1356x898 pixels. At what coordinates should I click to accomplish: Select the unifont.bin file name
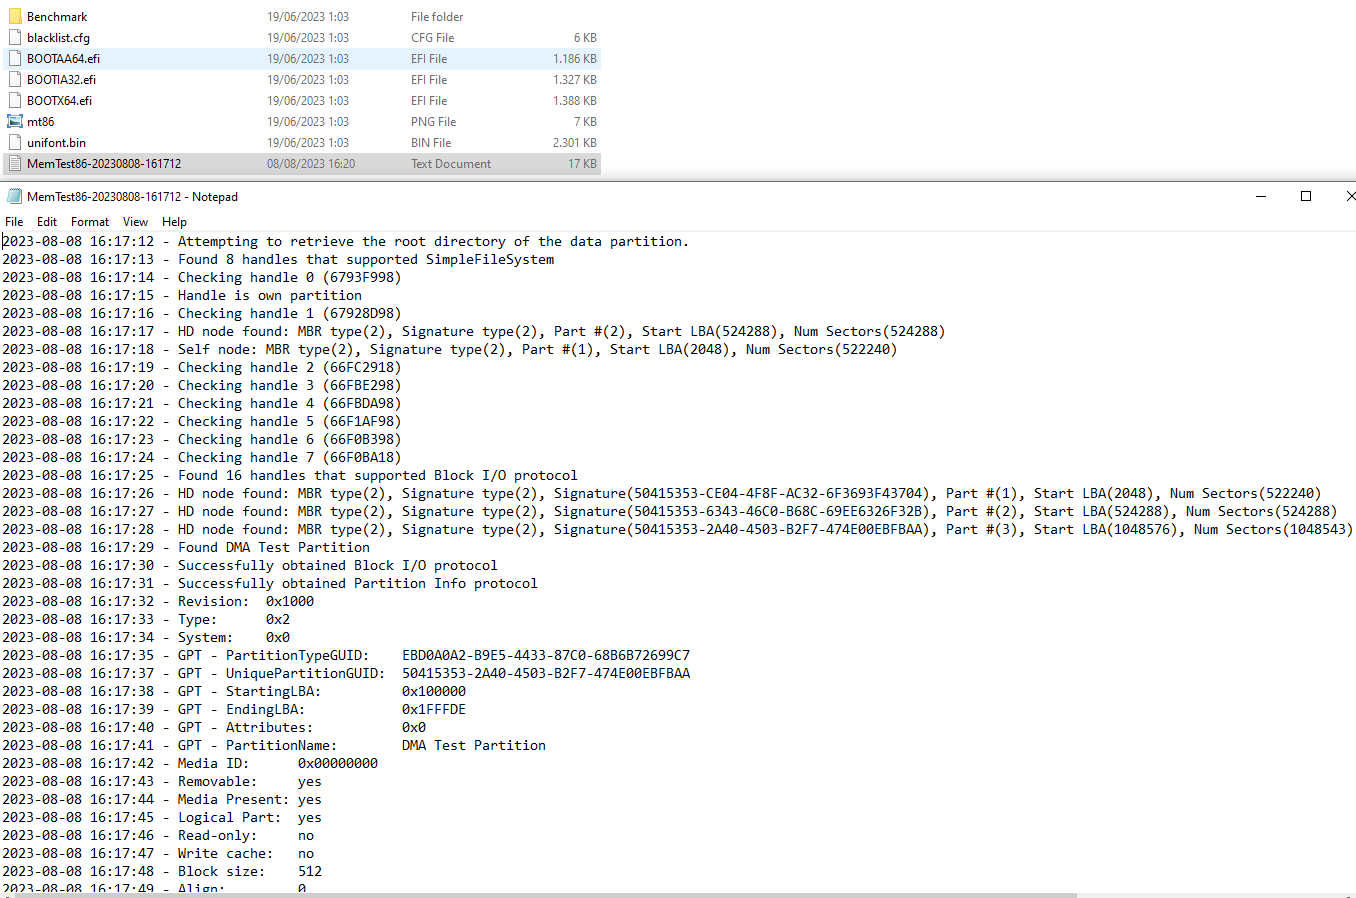pyautogui.click(x=56, y=143)
